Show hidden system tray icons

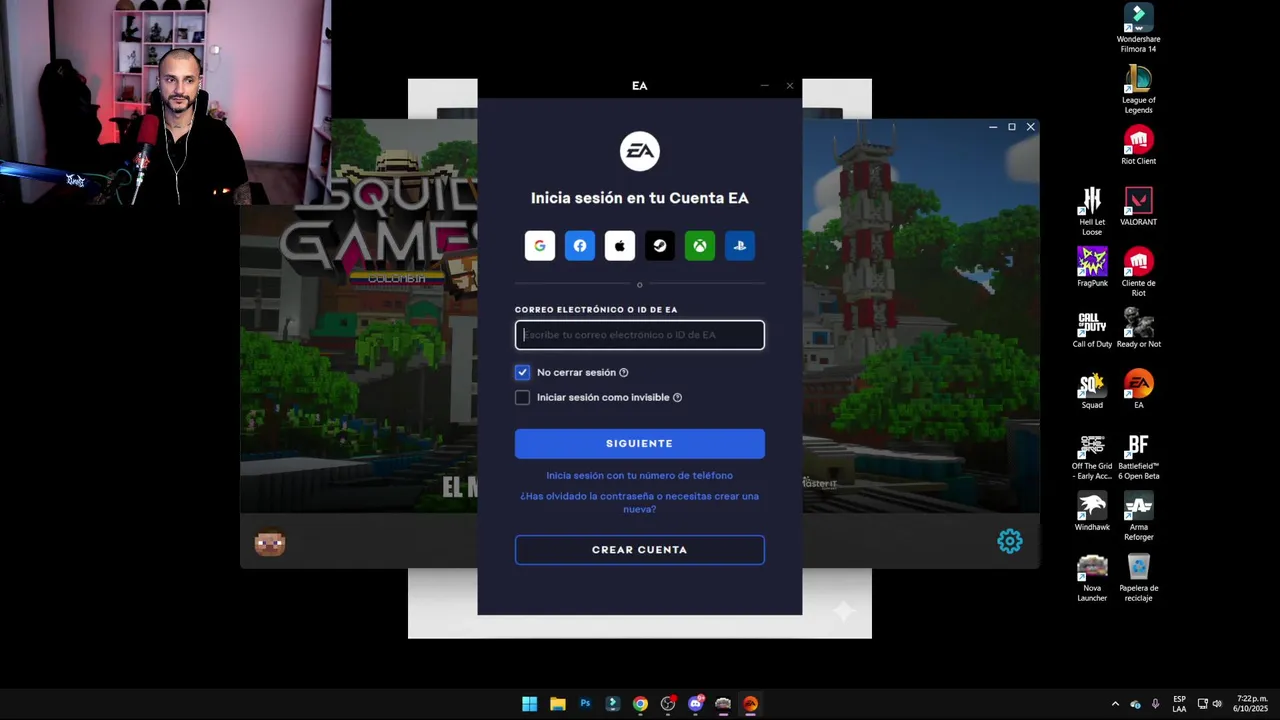pyautogui.click(x=1115, y=704)
